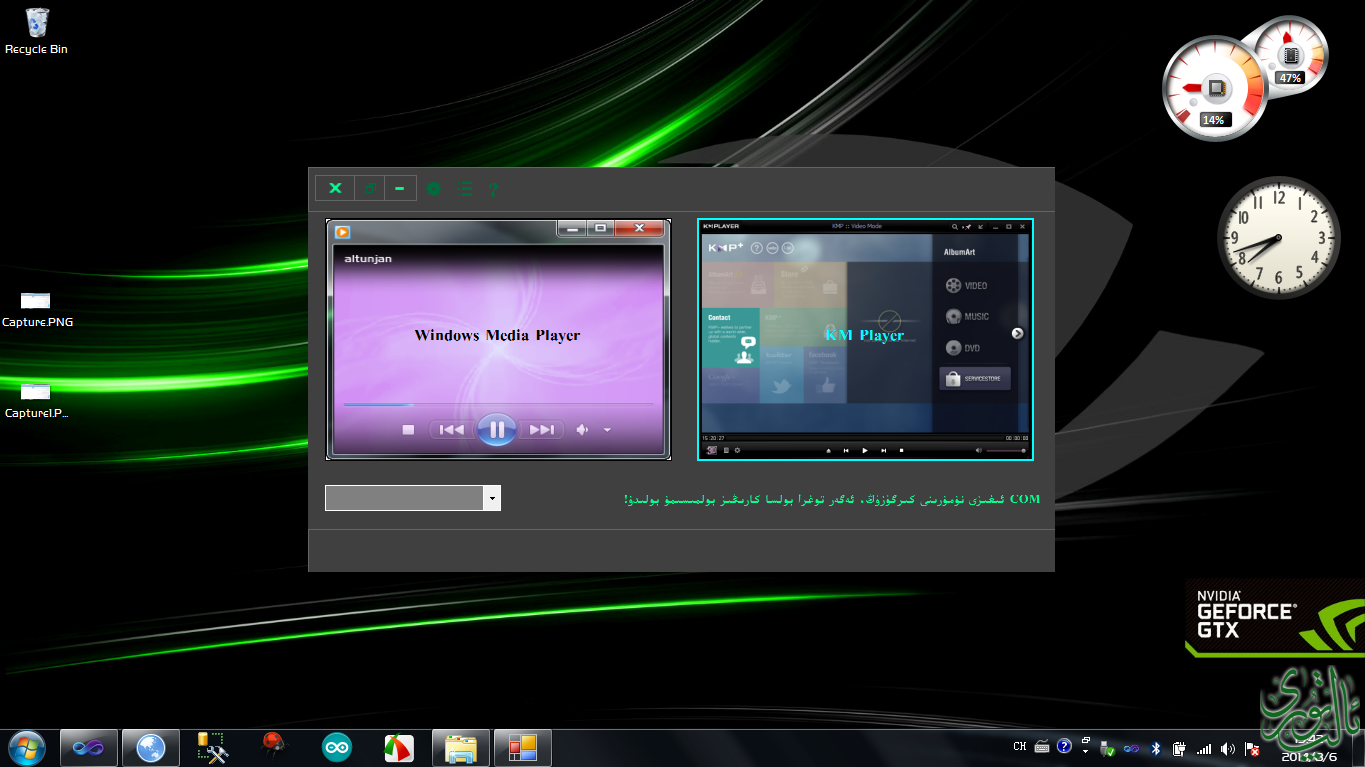Viewport: 1365px width, 767px height.
Task: Open the globe browser taskbar icon
Action: tap(151, 747)
